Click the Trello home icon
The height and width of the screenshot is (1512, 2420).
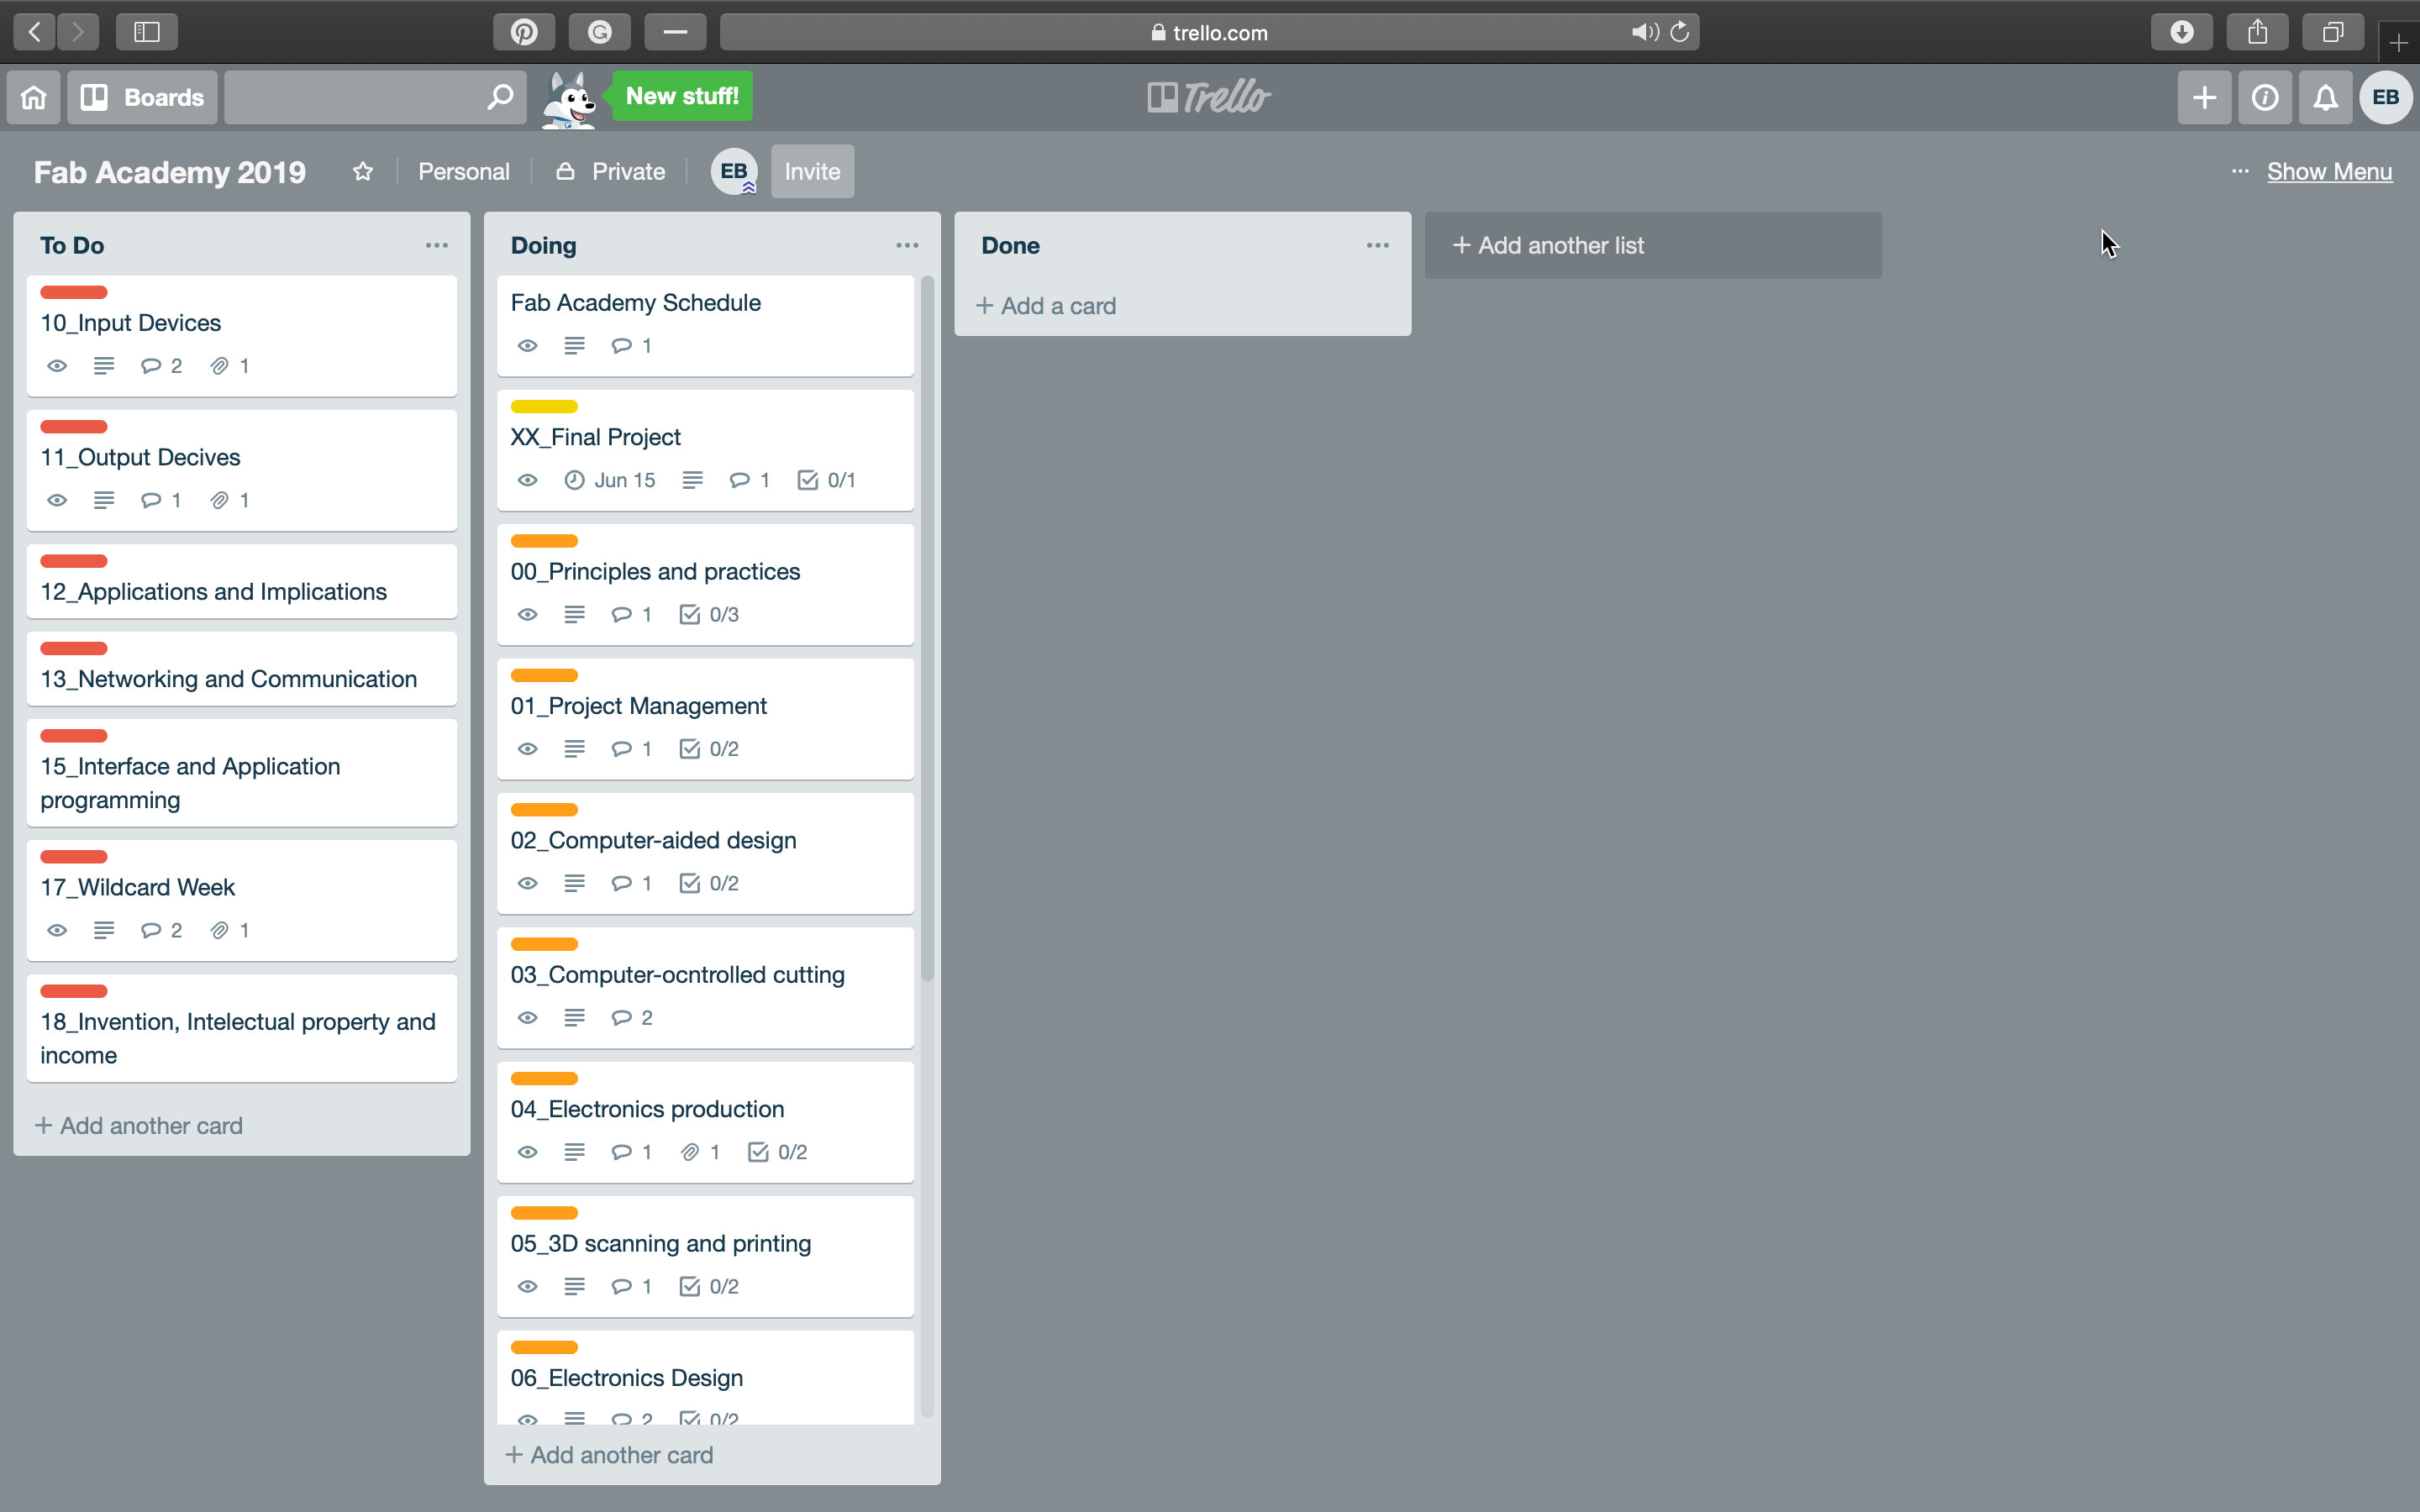[x=34, y=97]
